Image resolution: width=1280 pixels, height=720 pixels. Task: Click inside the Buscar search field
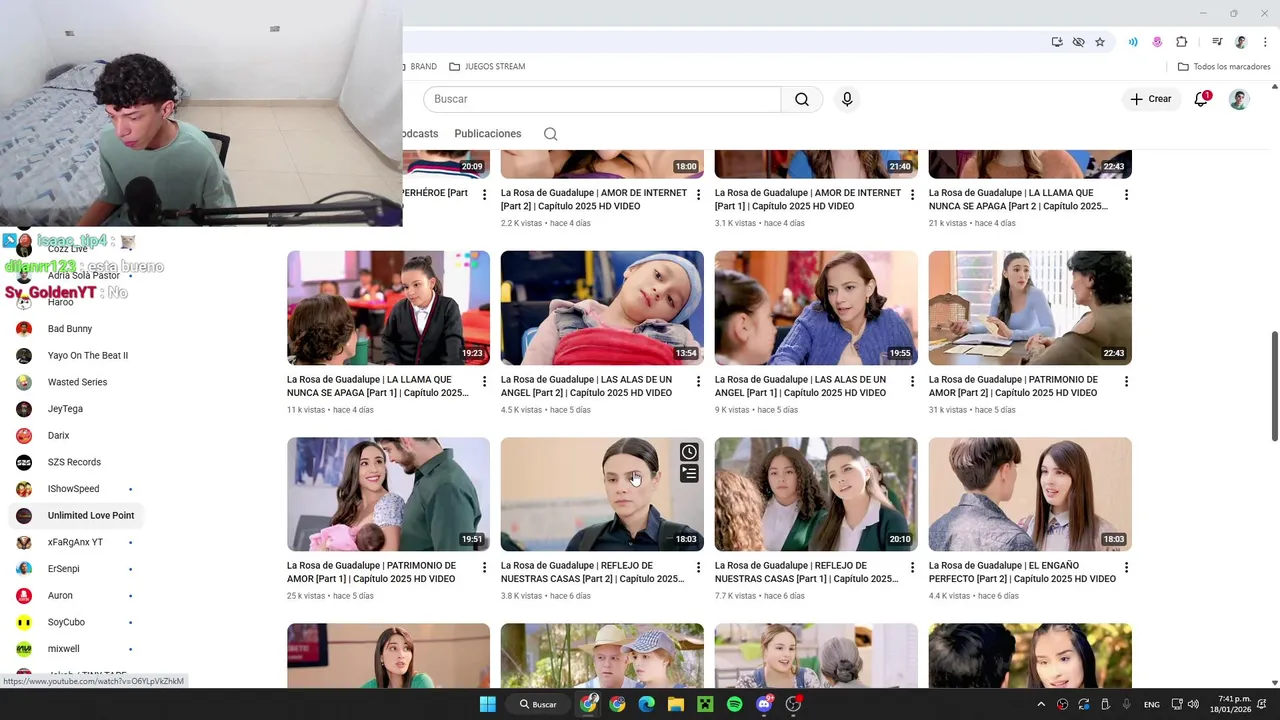point(602,99)
